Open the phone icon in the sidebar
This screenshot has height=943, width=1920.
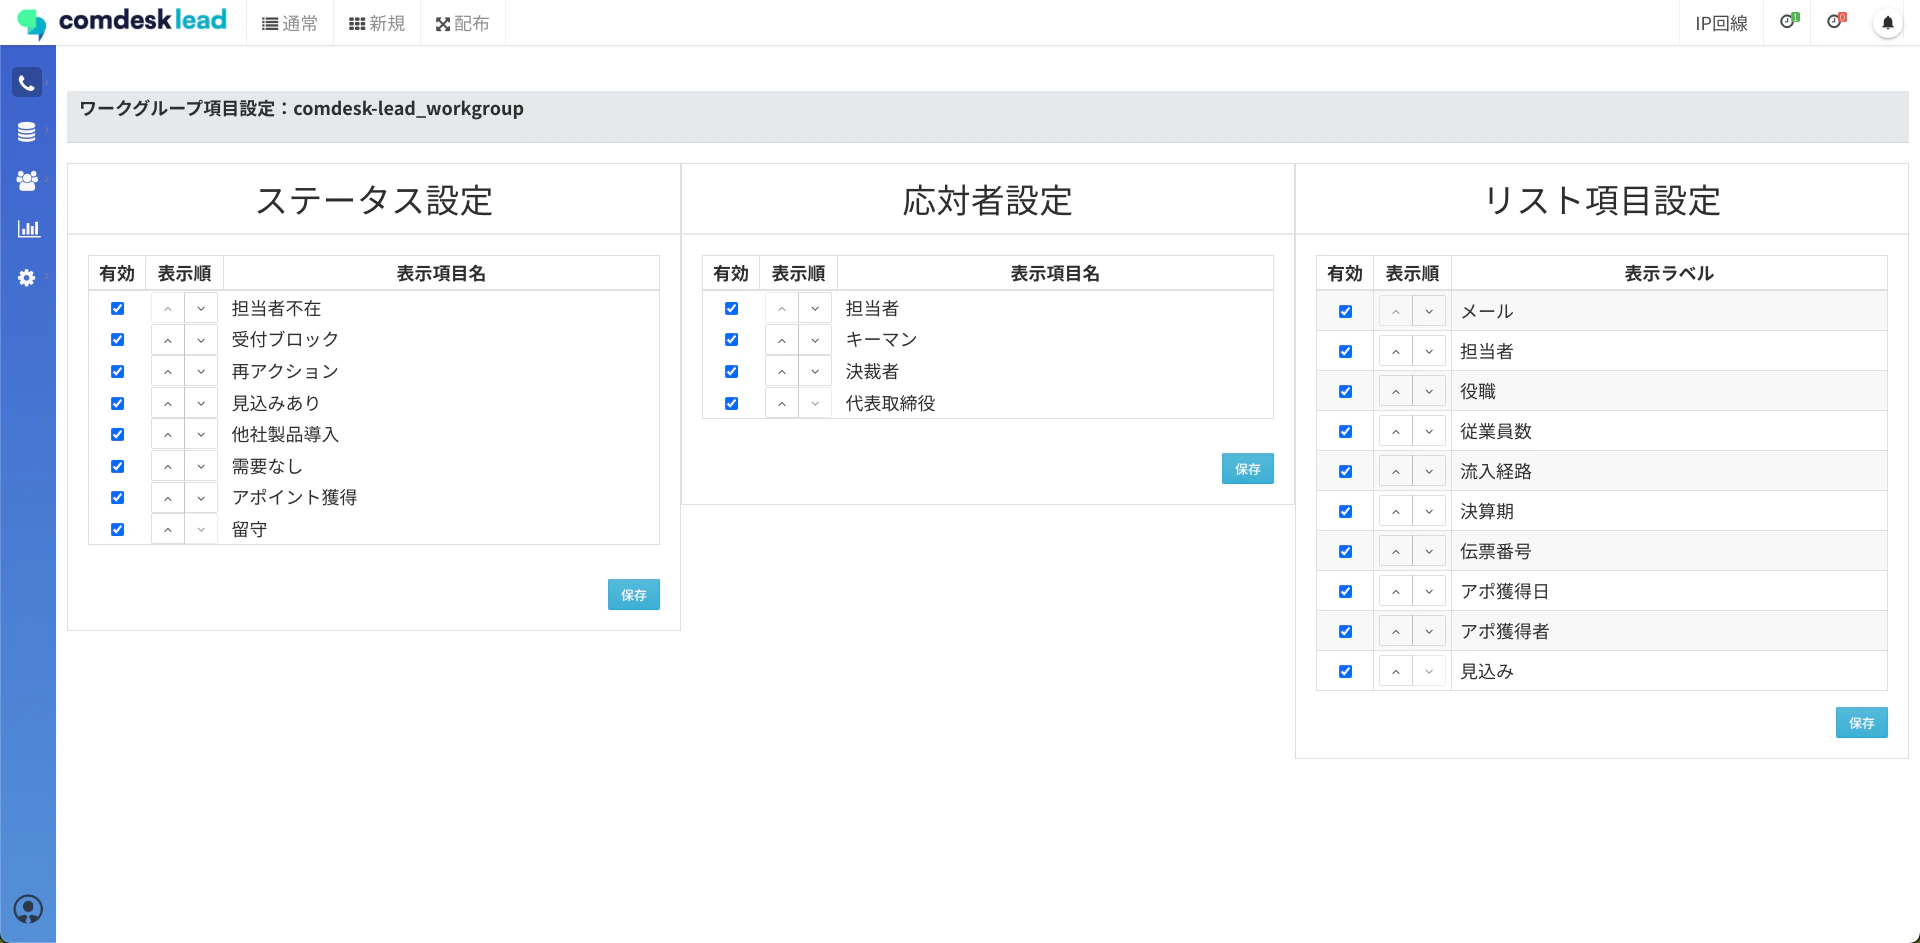27,82
